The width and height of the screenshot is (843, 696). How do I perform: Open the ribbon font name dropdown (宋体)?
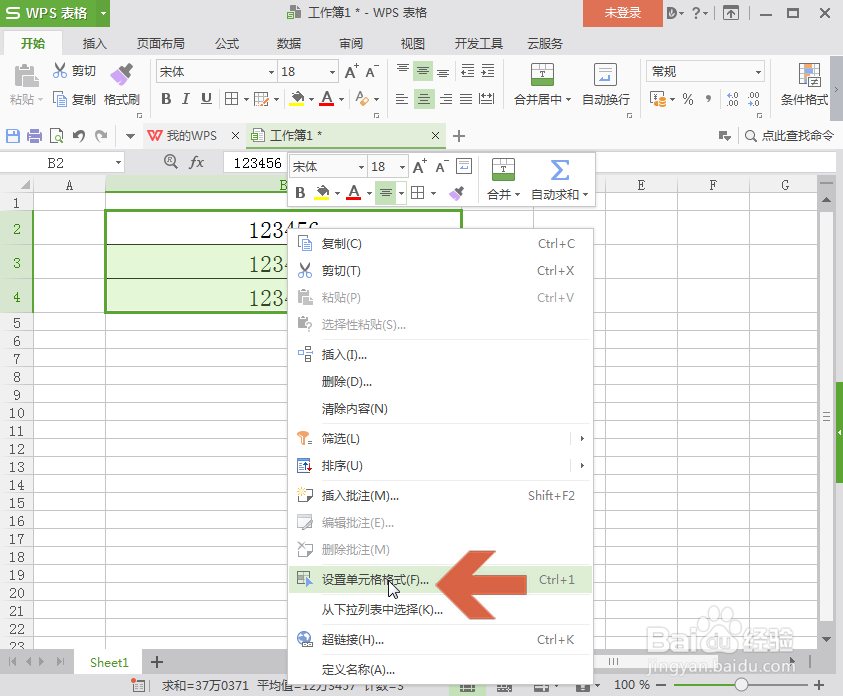click(x=272, y=72)
